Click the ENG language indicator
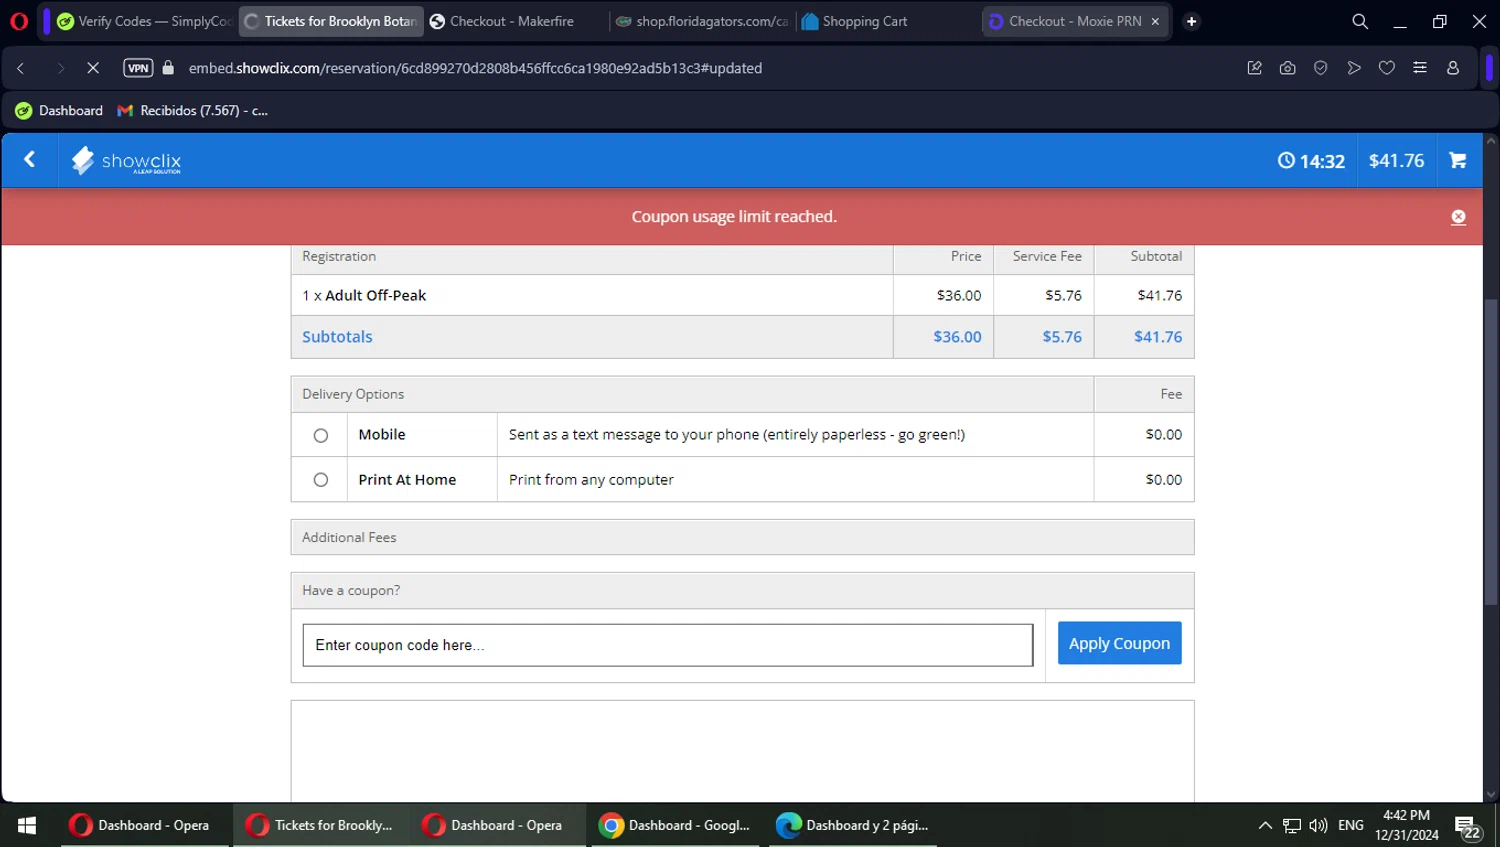Screen dimensions: 1500x847 [1351, 825]
